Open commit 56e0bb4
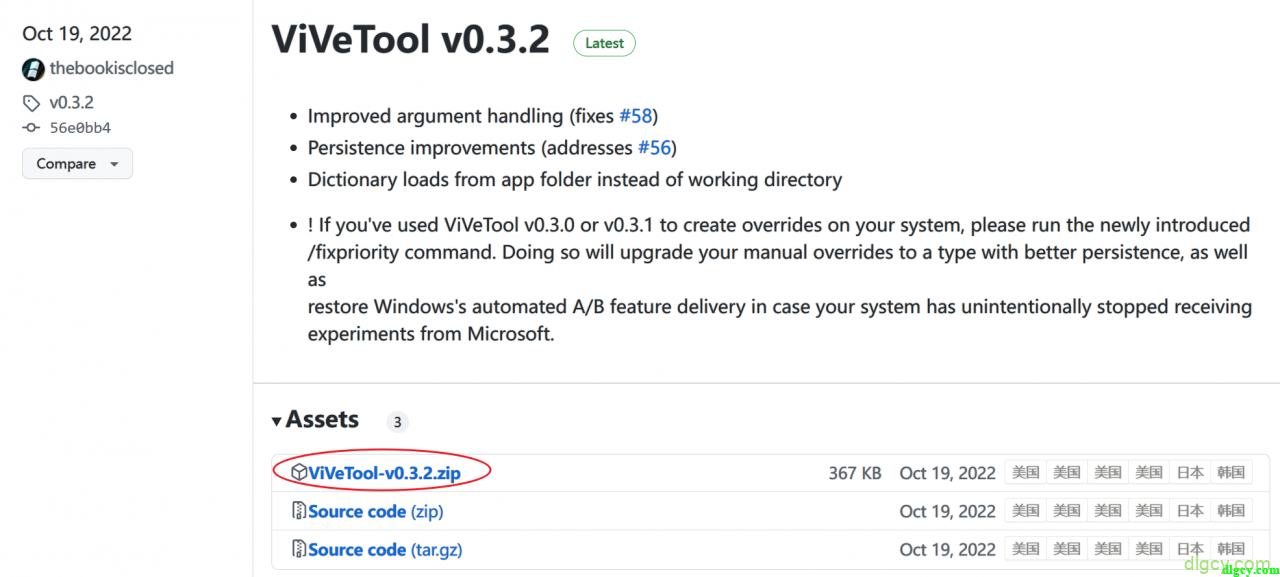Screen dimensions: 1280x577 (x=80, y=128)
